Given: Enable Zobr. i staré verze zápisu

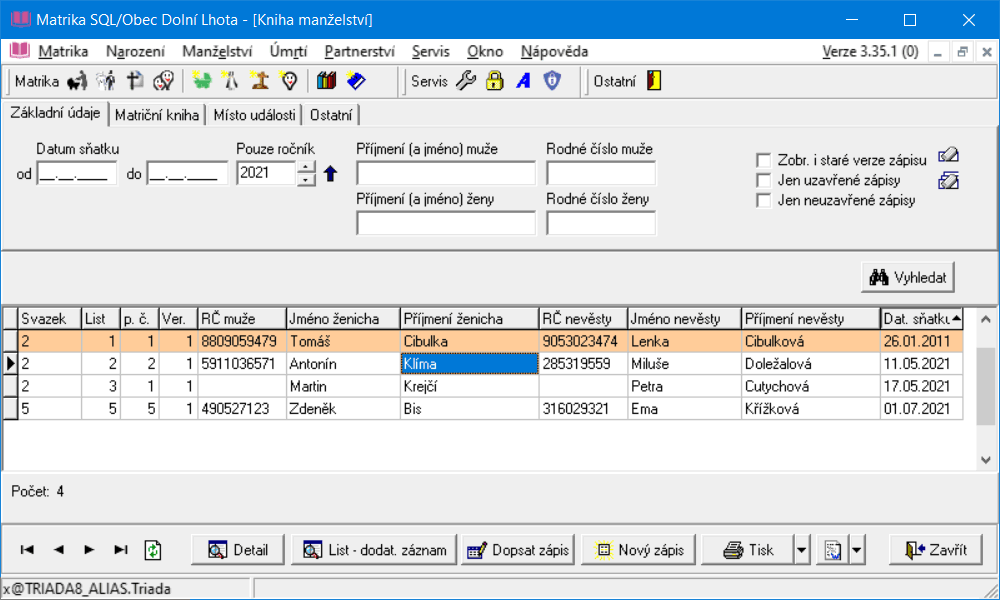Looking at the screenshot, I should tap(764, 160).
